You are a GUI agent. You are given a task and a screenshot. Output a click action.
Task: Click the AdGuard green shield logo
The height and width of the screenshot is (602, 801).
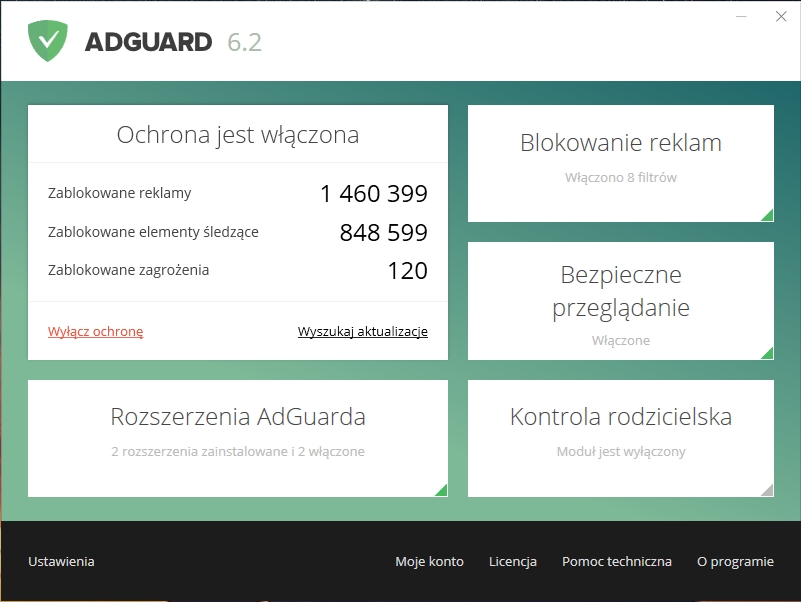point(48,41)
